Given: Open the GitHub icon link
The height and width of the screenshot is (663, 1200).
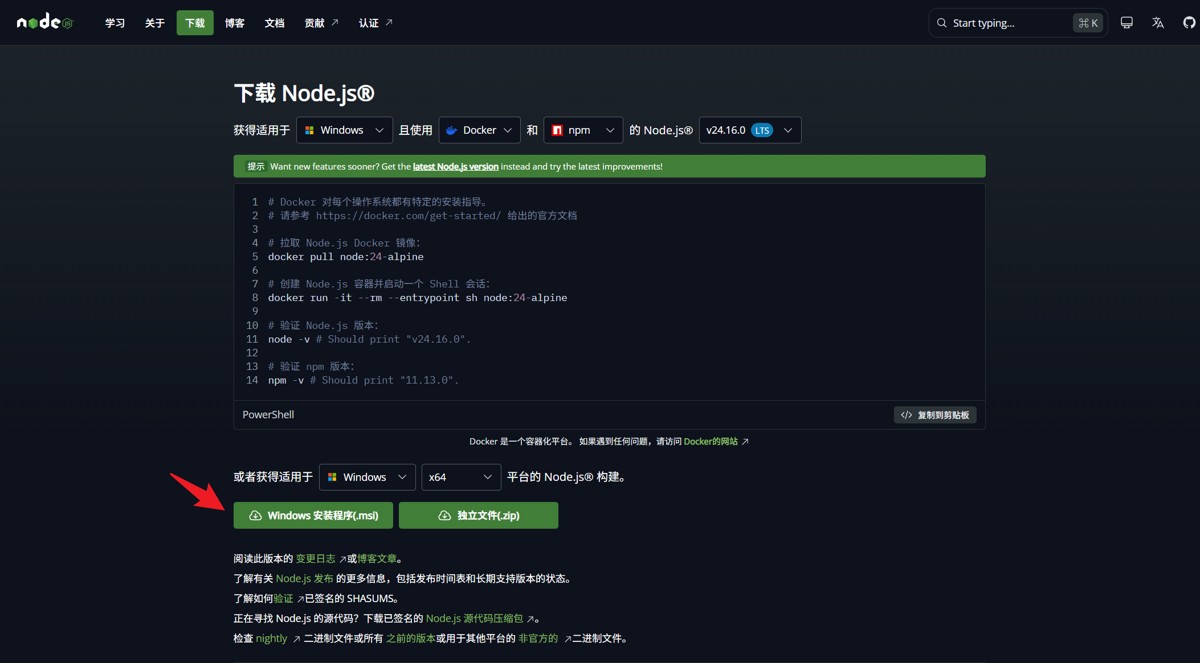Looking at the screenshot, I should (1189, 23).
